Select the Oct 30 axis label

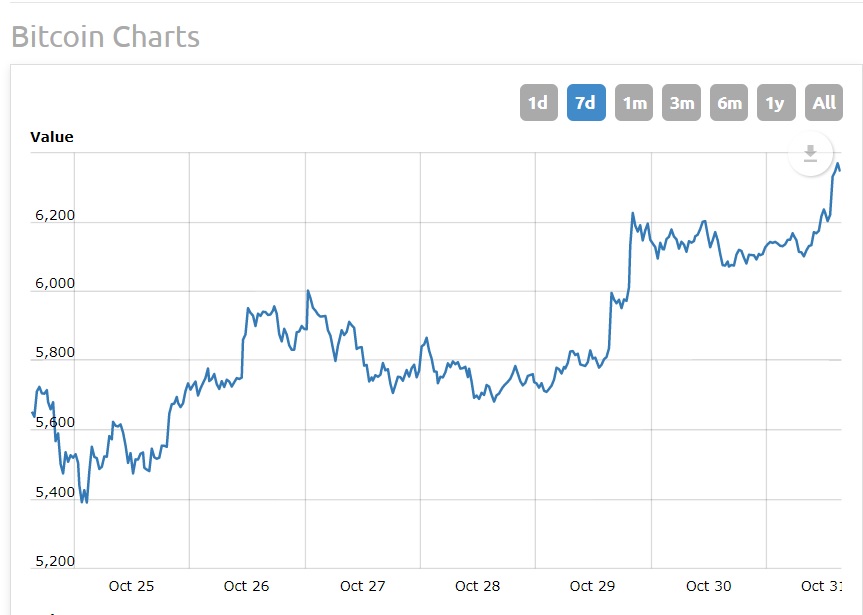pos(709,586)
